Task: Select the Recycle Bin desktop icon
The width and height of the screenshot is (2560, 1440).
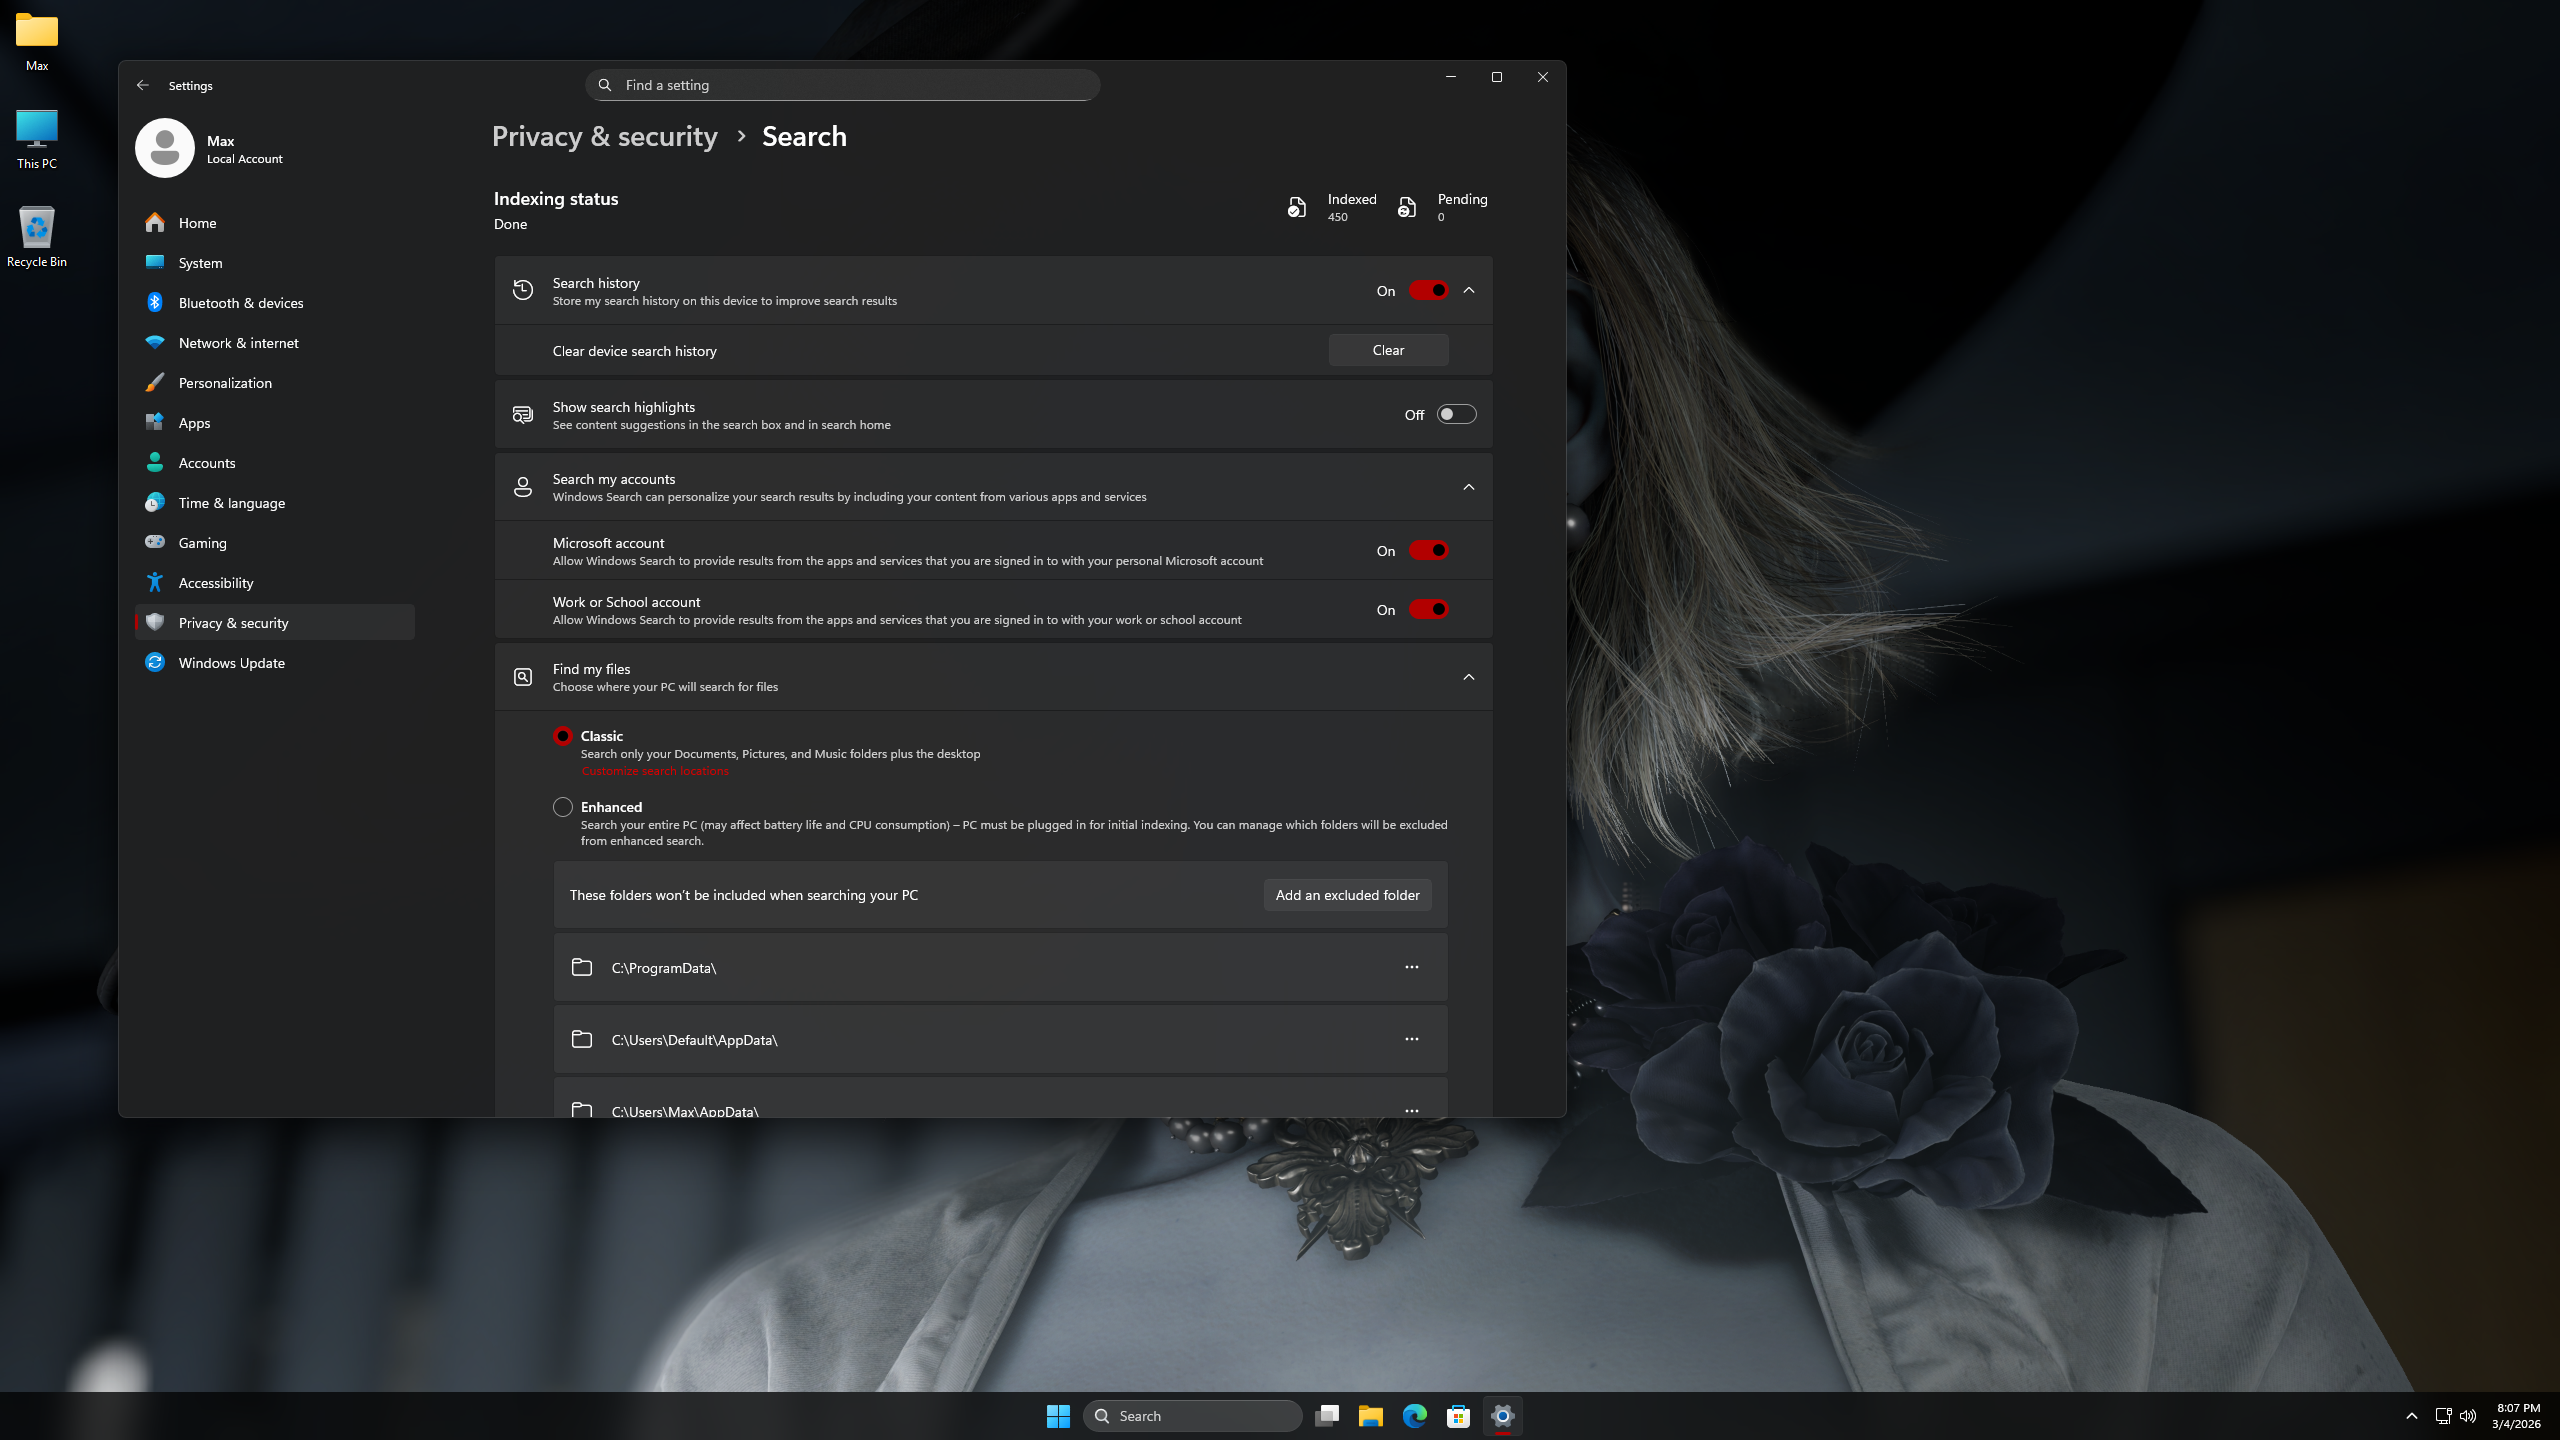Action: [x=37, y=237]
